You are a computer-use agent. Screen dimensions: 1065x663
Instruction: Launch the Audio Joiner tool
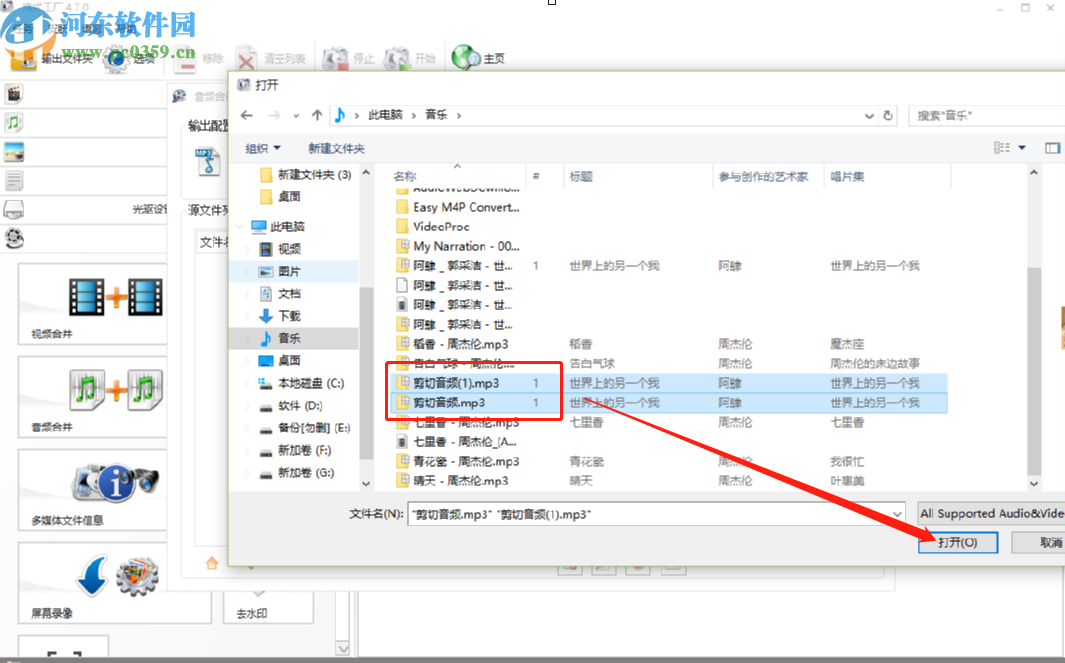tap(92, 397)
